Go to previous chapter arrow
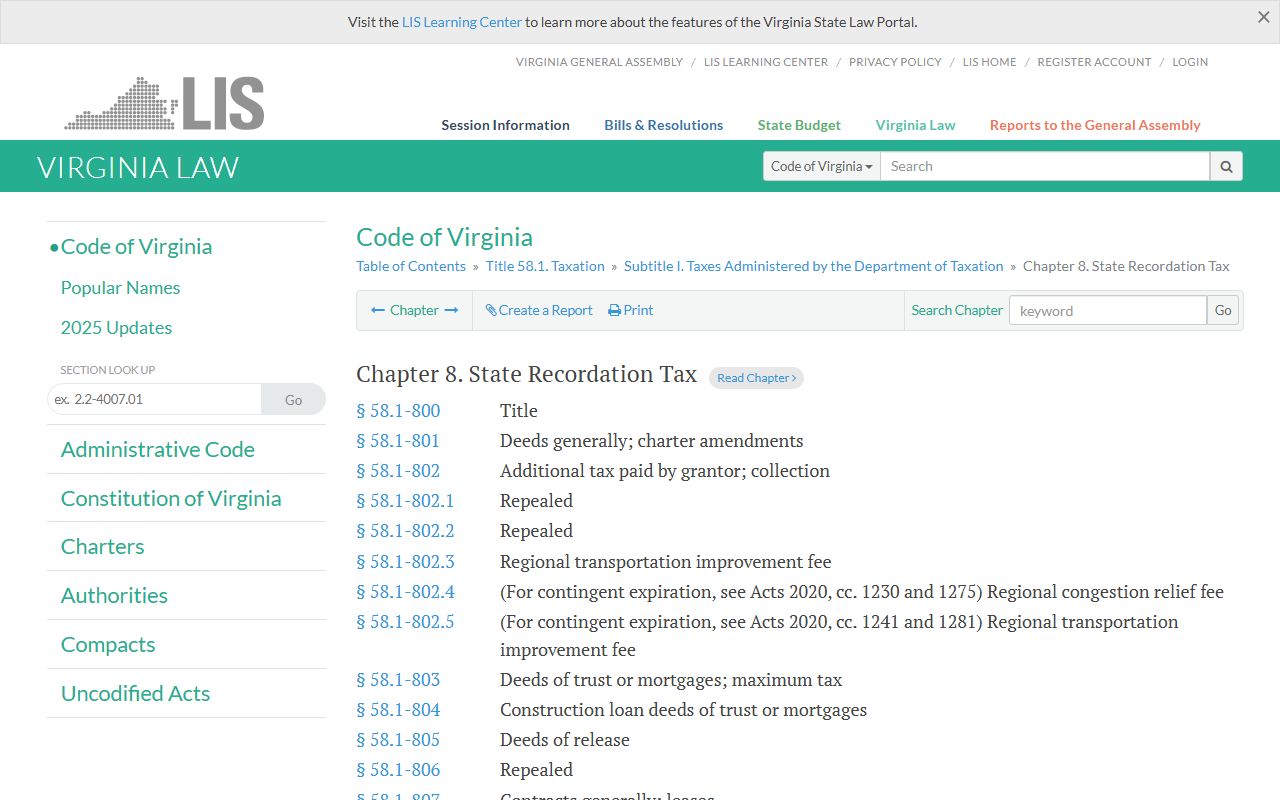The width and height of the screenshot is (1280, 800). (378, 310)
